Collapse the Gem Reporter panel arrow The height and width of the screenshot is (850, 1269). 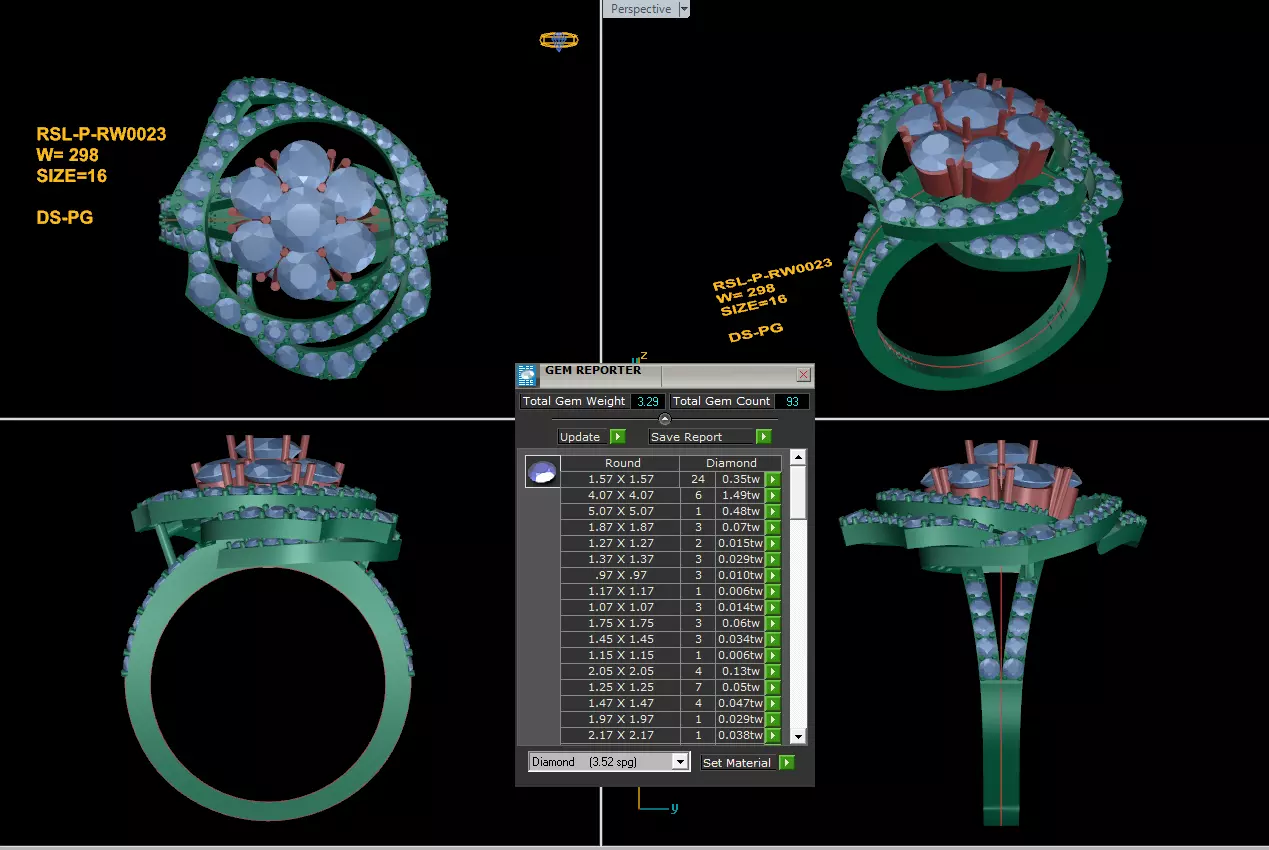(x=665, y=419)
